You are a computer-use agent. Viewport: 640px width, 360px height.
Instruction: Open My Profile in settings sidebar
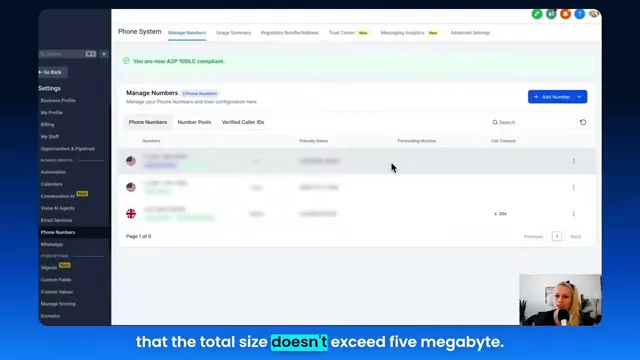pyautogui.click(x=51, y=113)
